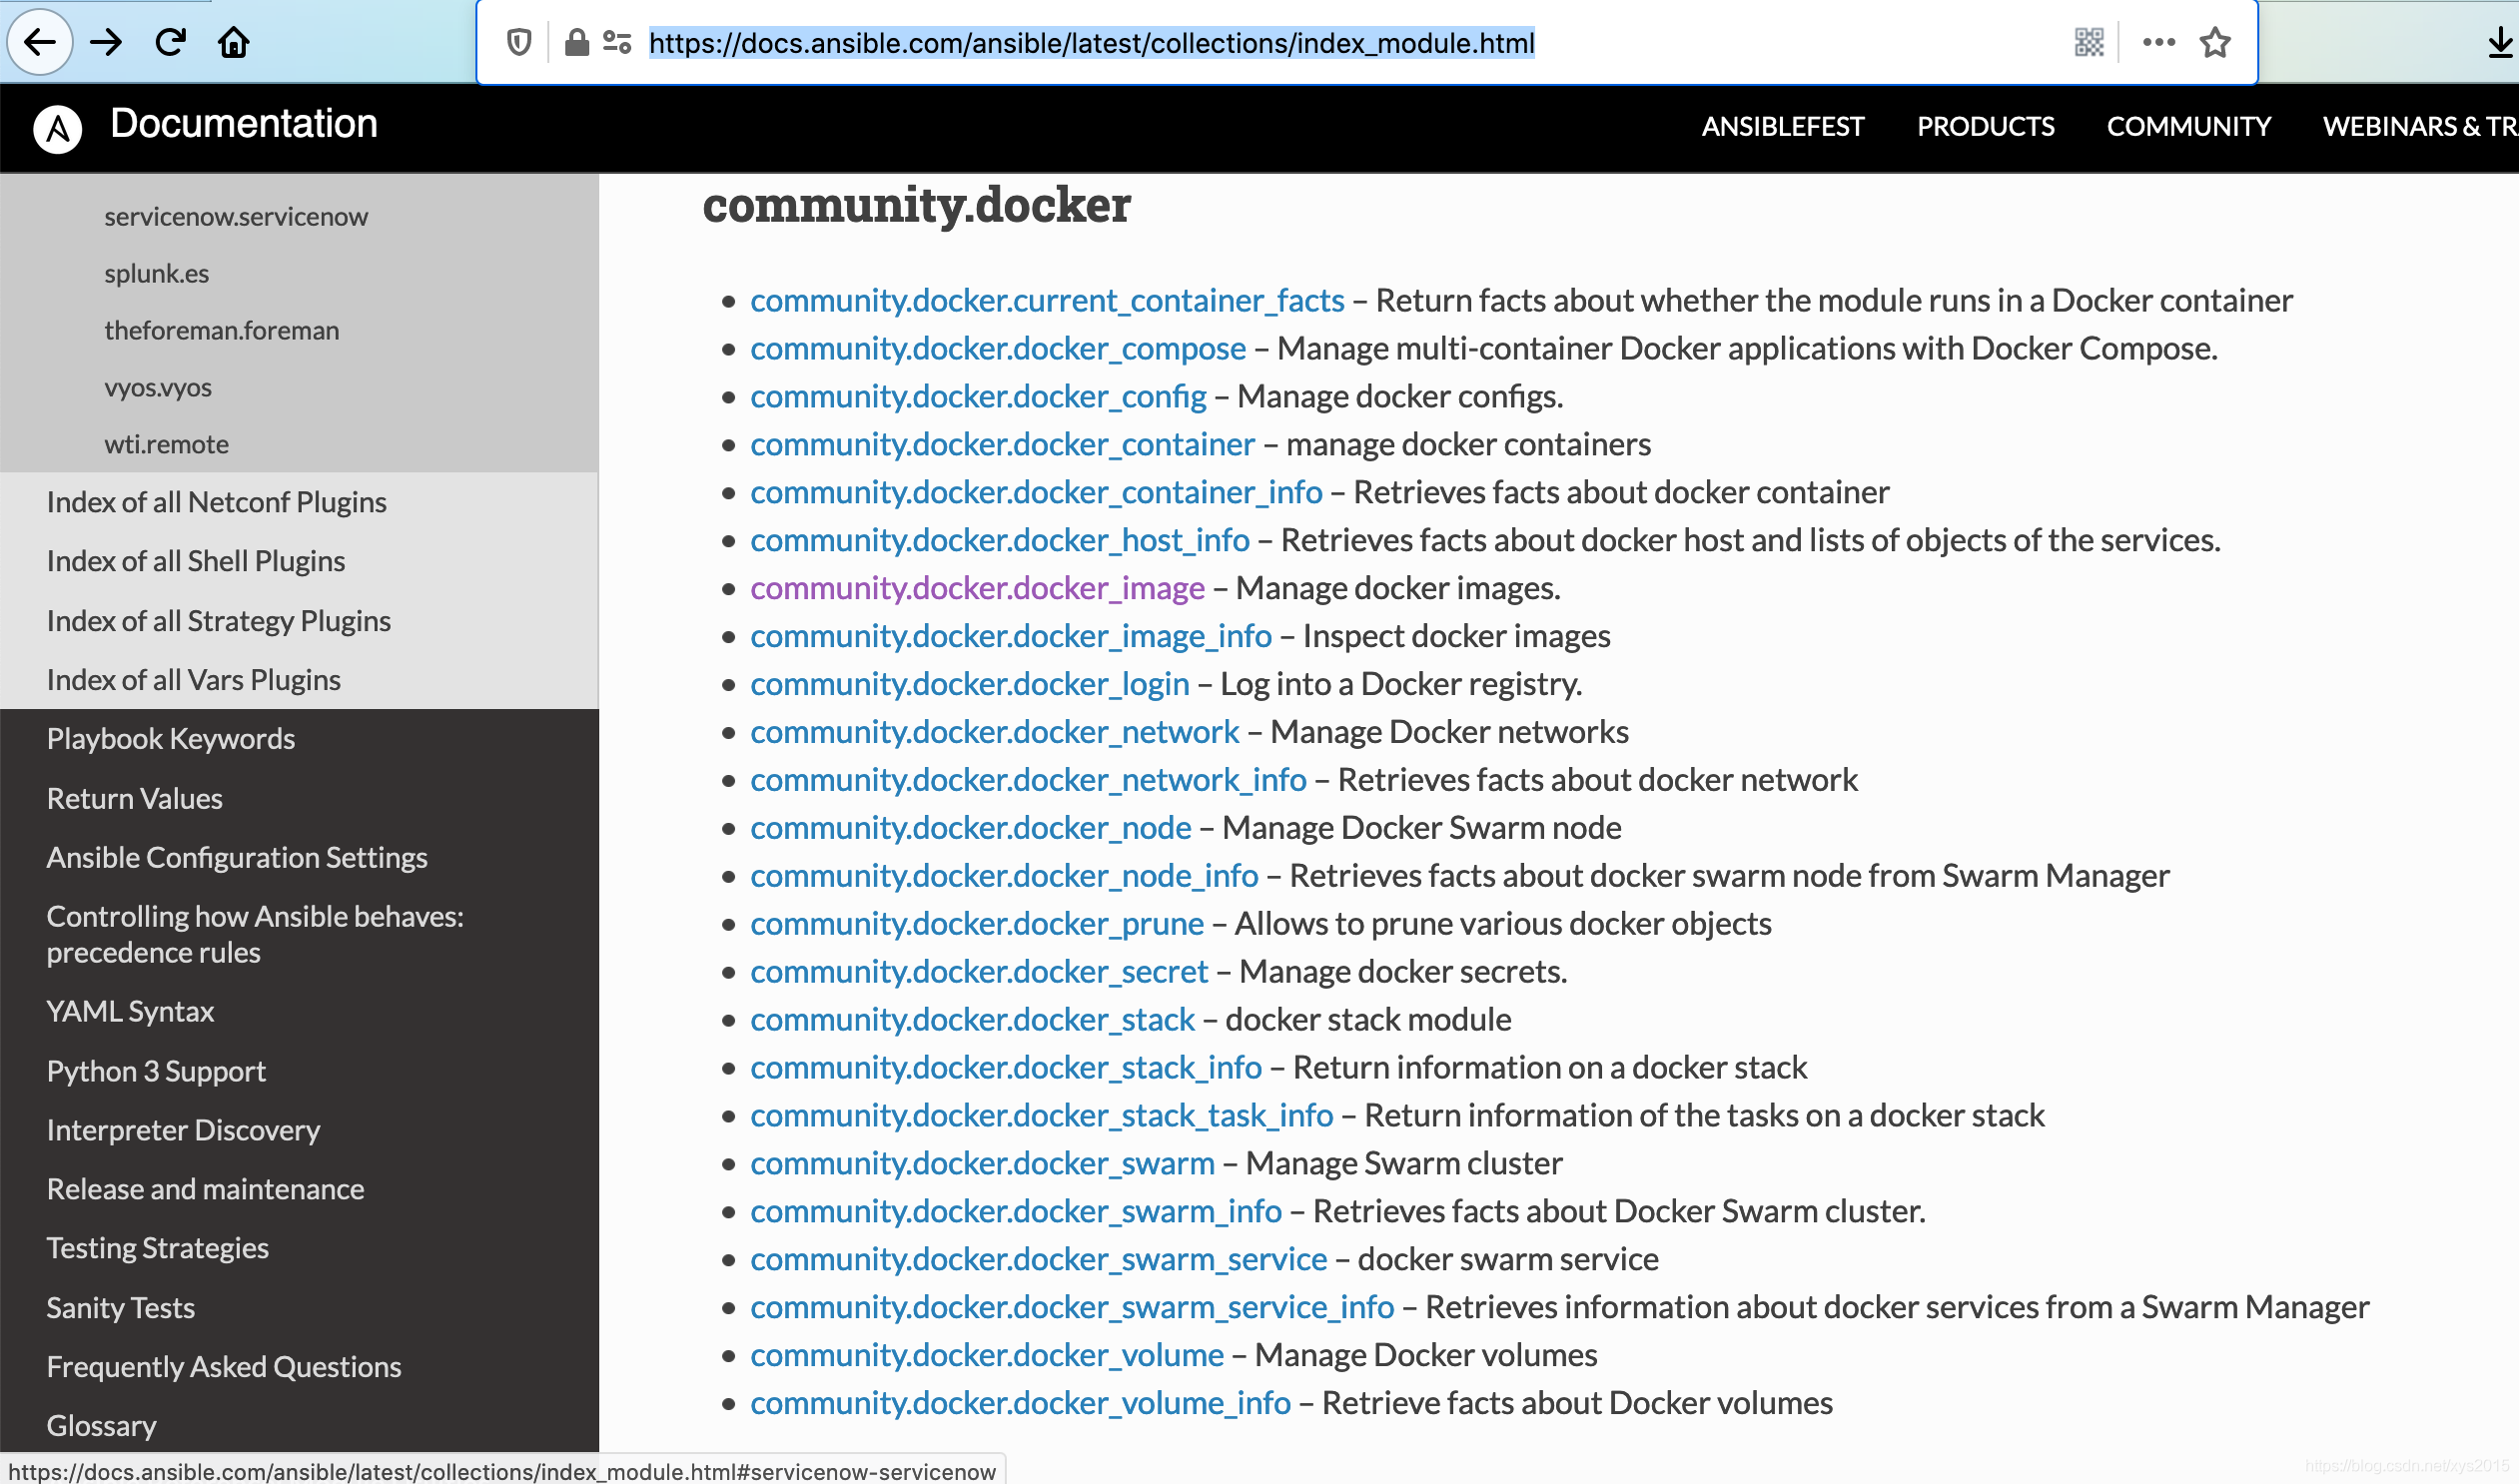Select wti.remote in sidebar

point(167,445)
